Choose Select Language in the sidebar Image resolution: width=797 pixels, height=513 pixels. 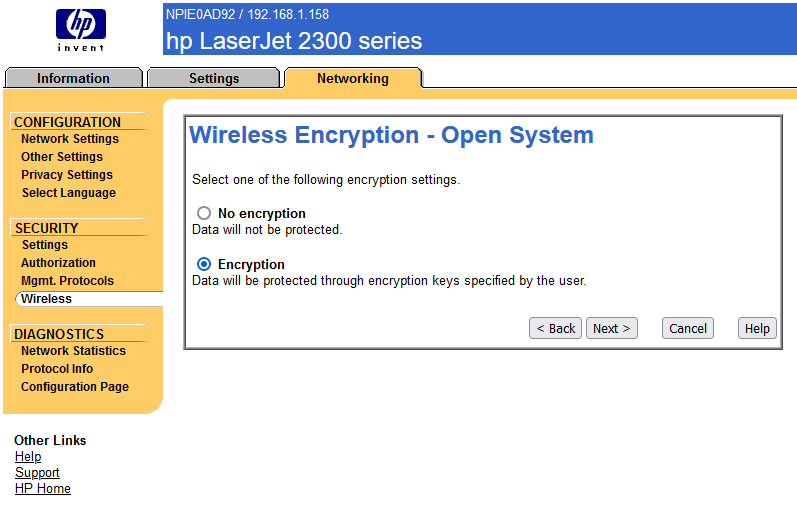point(69,193)
